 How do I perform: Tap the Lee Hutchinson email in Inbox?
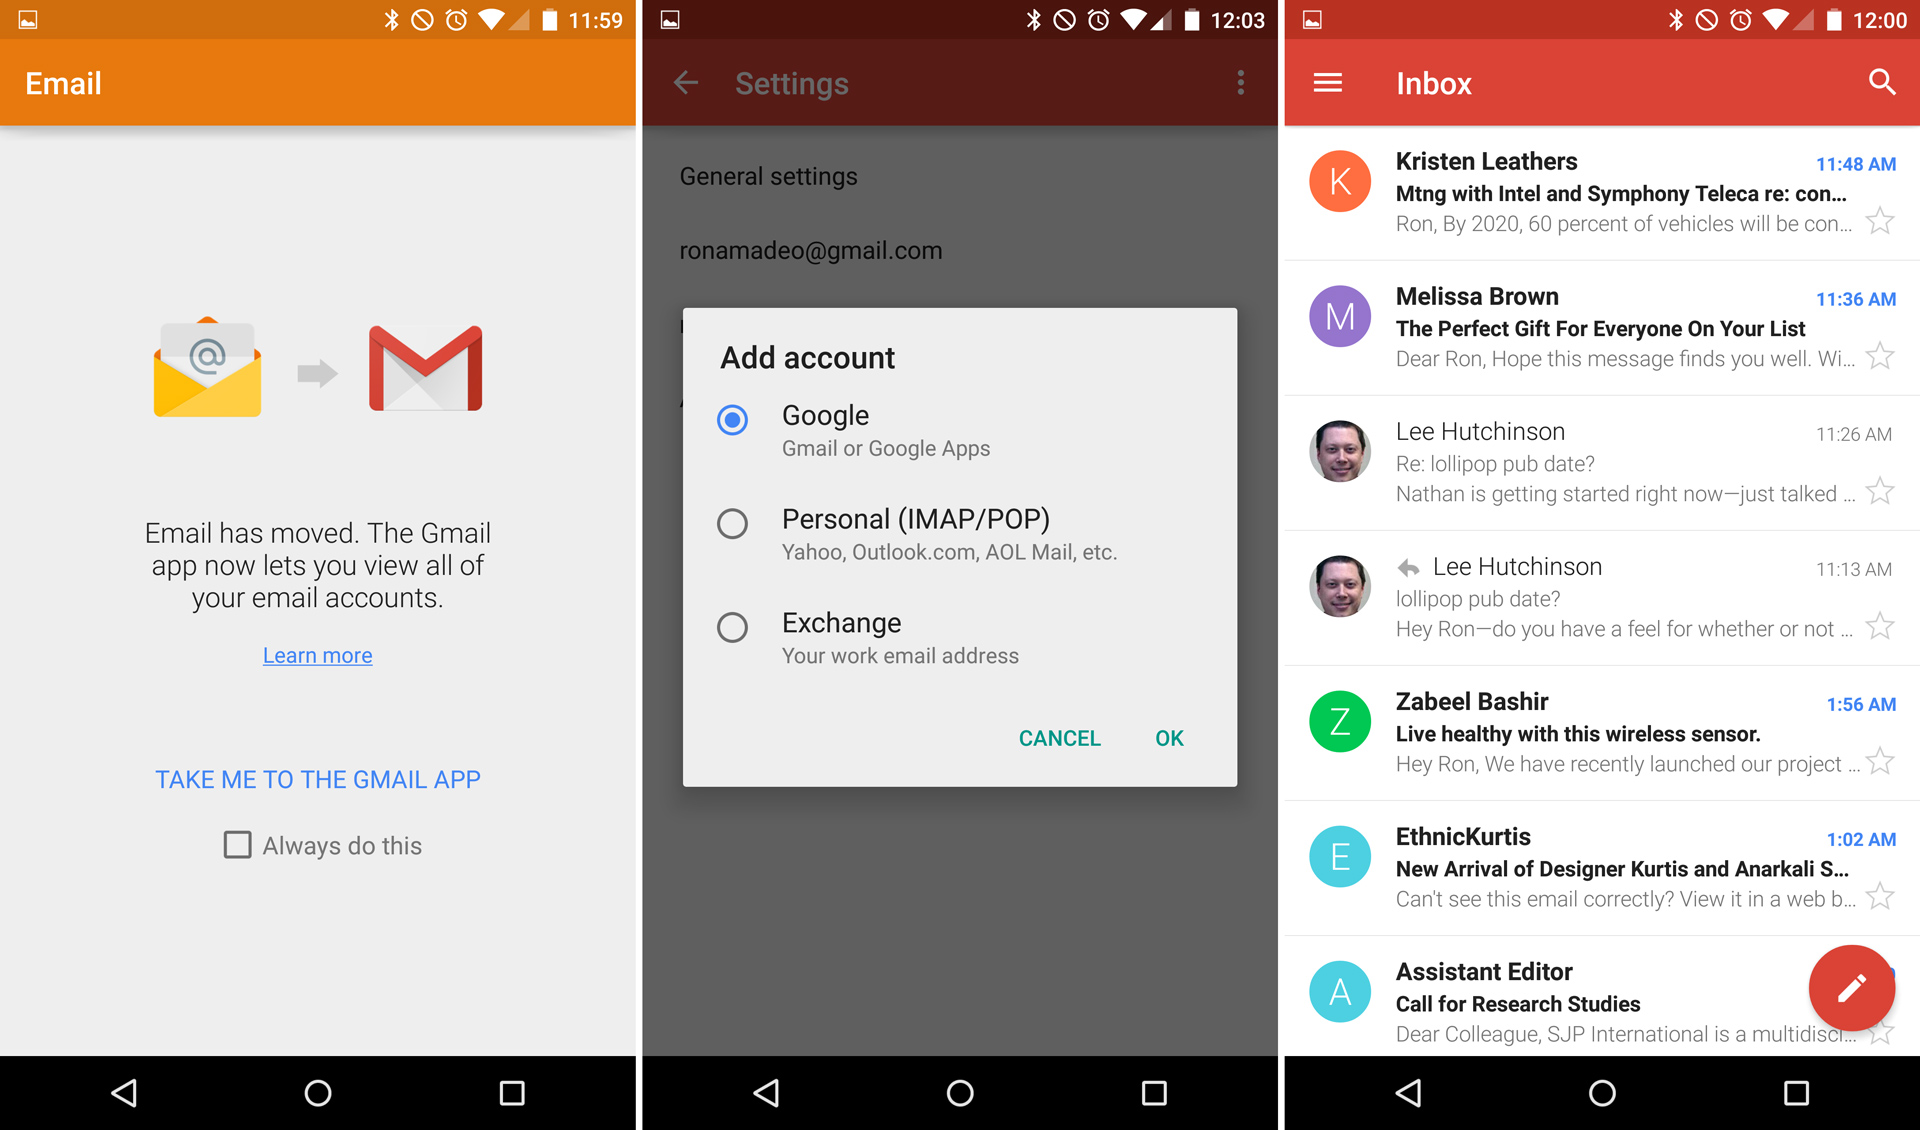click(x=1600, y=463)
